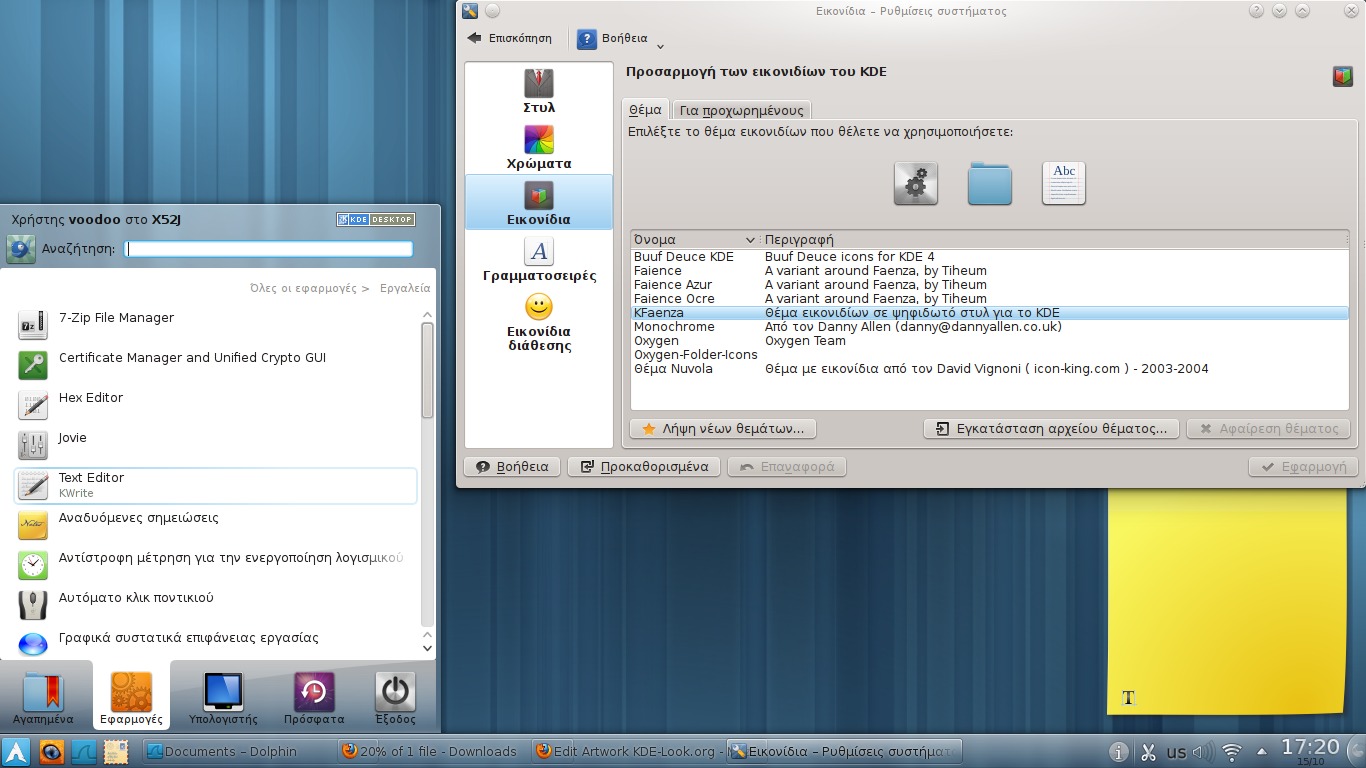1366x768 pixels.
Task: Open the Γραμματοσειρές fonts category
Action: point(538,259)
